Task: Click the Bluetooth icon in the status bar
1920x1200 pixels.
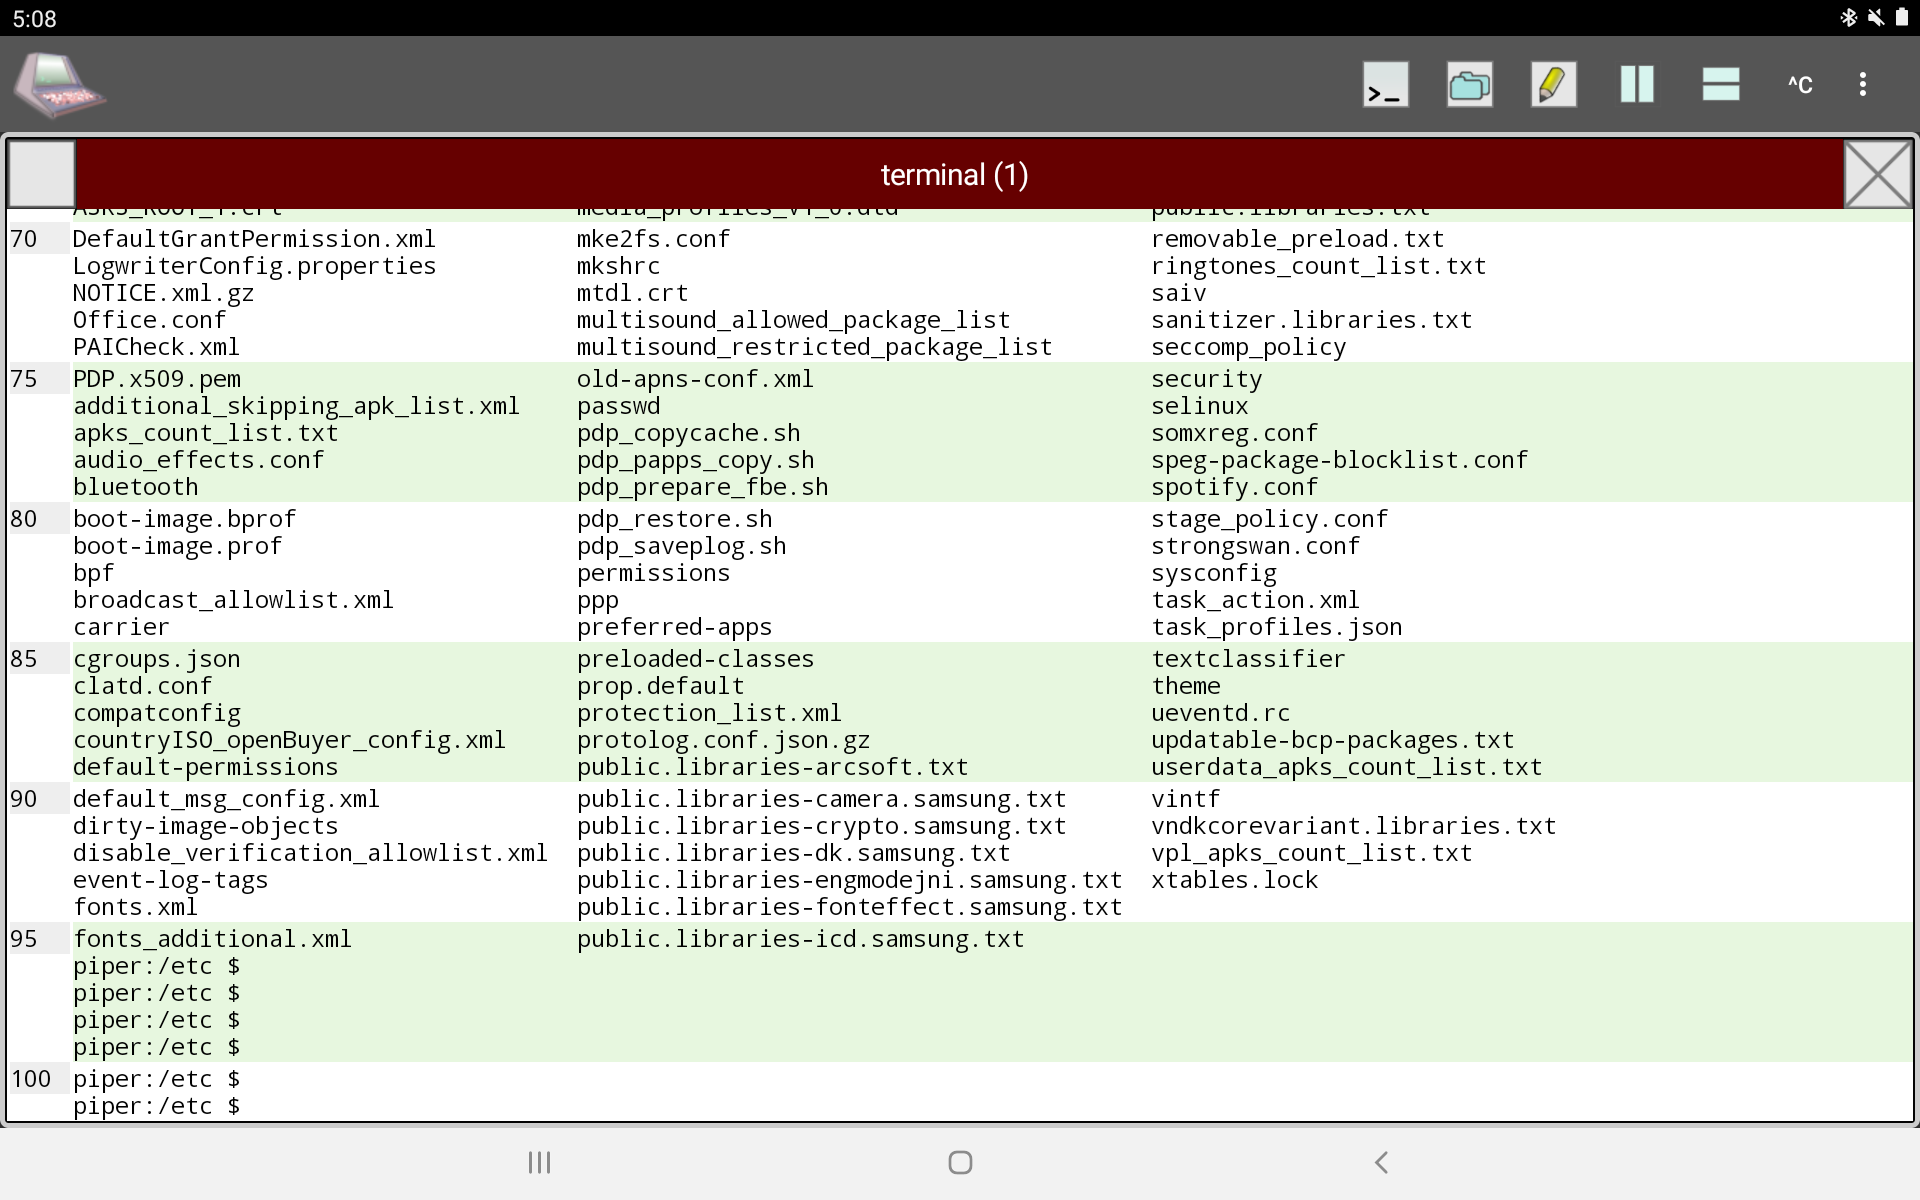Action: (x=1848, y=17)
